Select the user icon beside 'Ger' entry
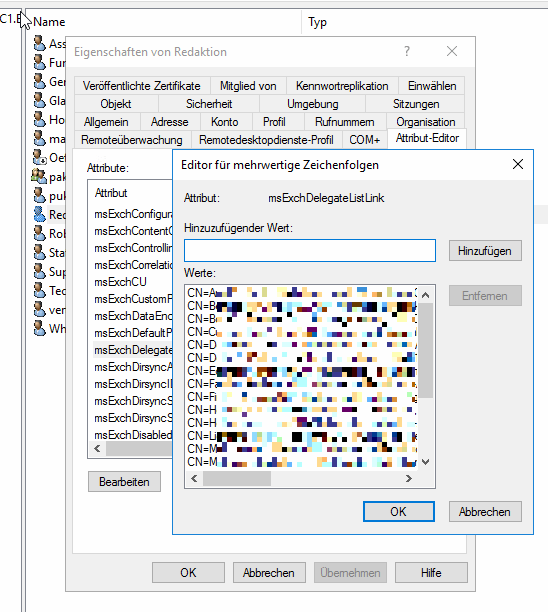The height and width of the screenshot is (612, 548). [39, 81]
